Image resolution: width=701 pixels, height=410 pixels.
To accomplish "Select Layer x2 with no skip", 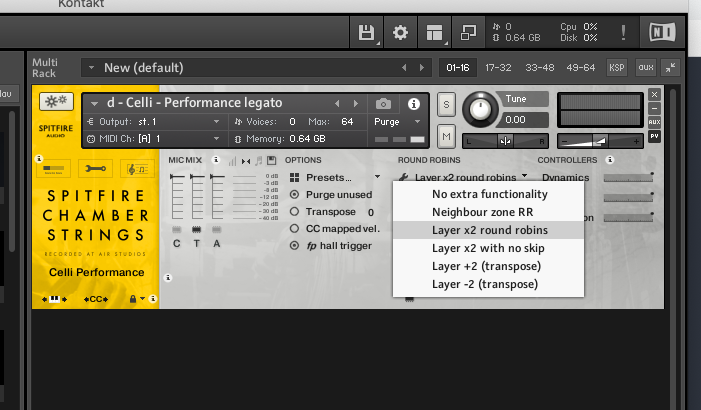I will (489, 248).
